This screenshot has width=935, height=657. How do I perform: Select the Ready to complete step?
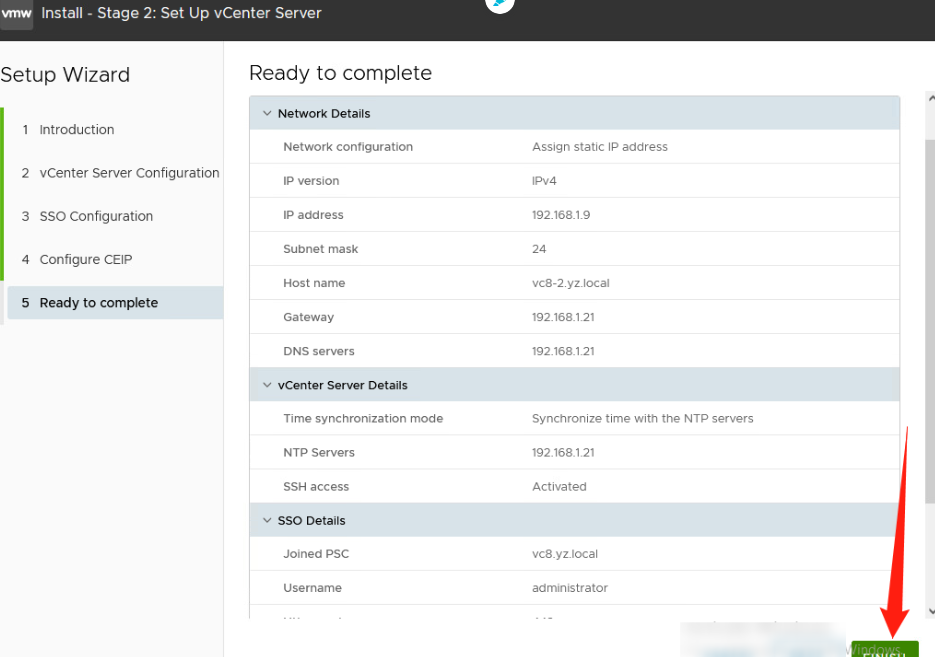click(98, 302)
